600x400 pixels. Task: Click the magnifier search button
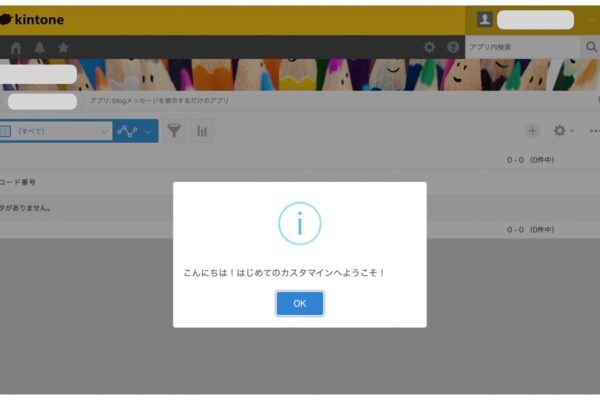click(589, 47)
